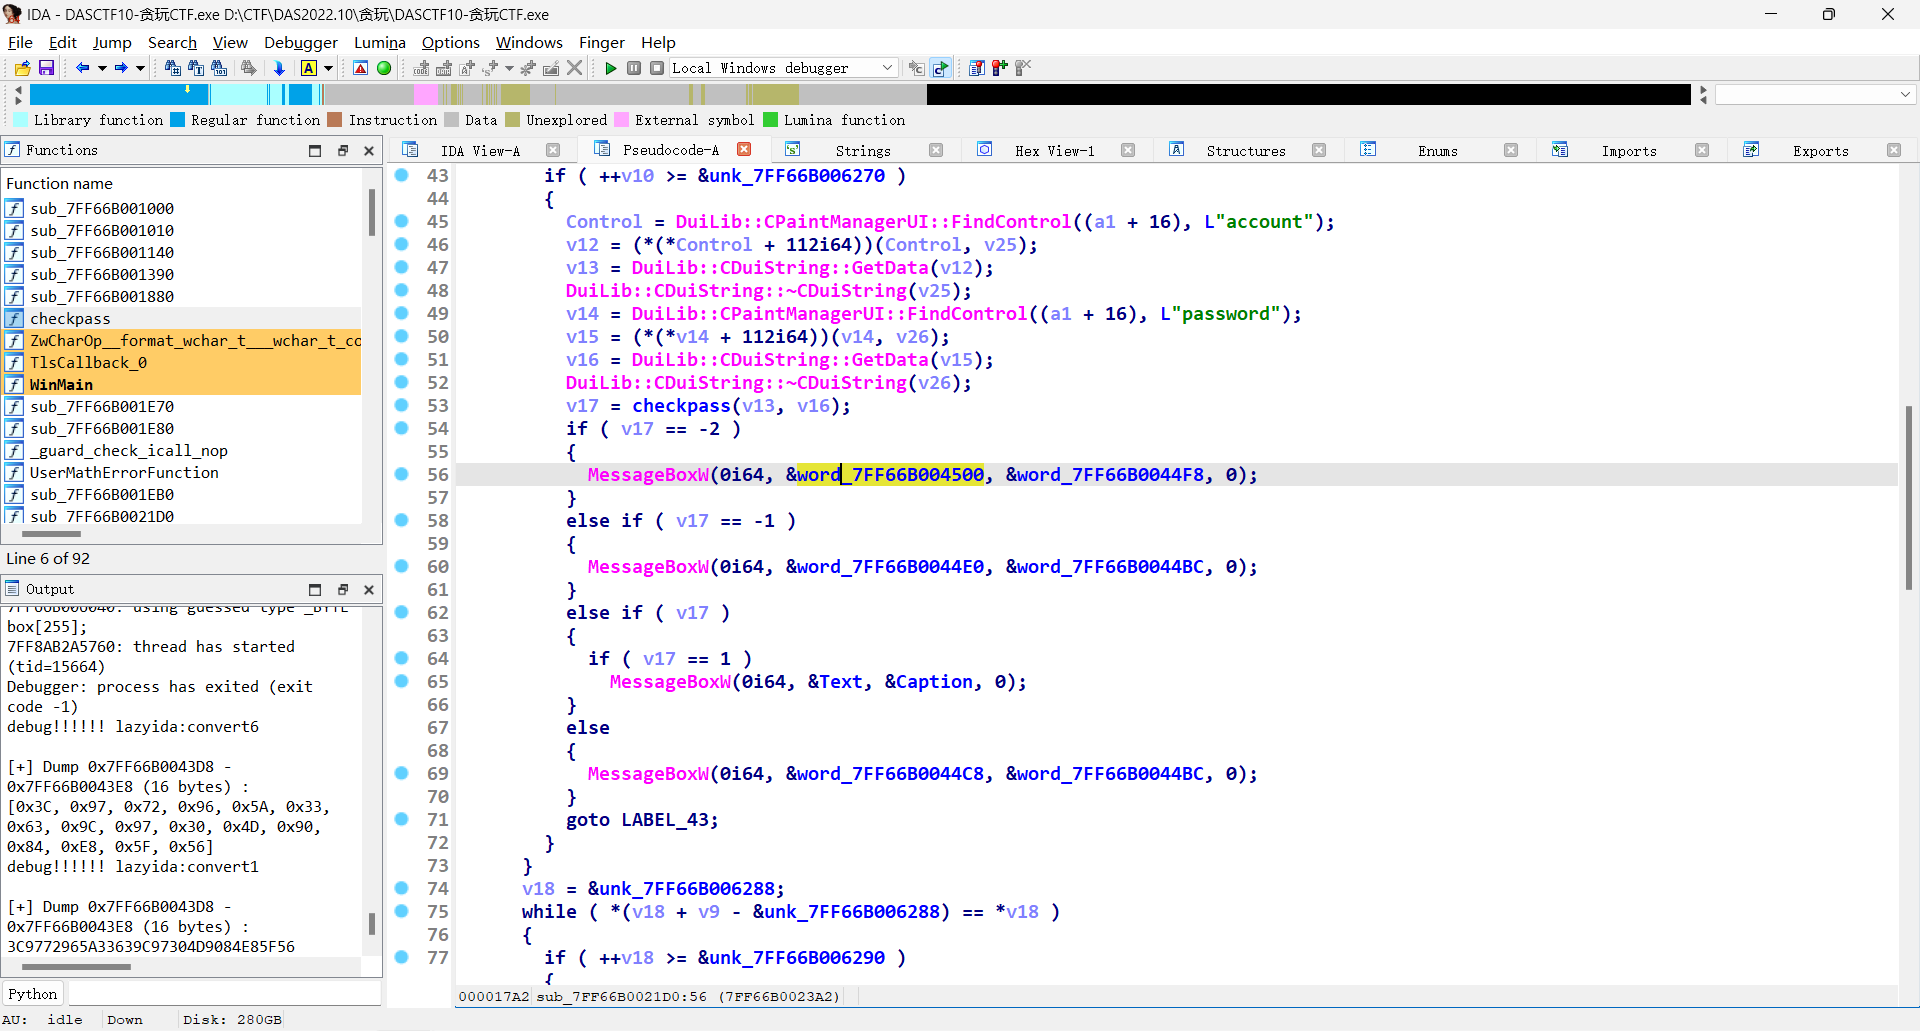Close the Pseudocode-A tab
This screenshot has width=1920, height=1031.
tap(744, 149)
